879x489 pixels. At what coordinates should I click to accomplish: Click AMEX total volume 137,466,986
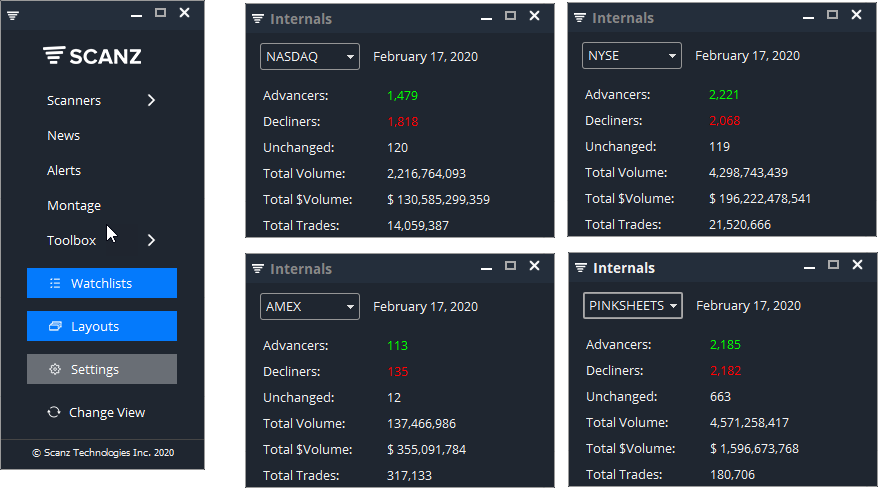[422, 424]
